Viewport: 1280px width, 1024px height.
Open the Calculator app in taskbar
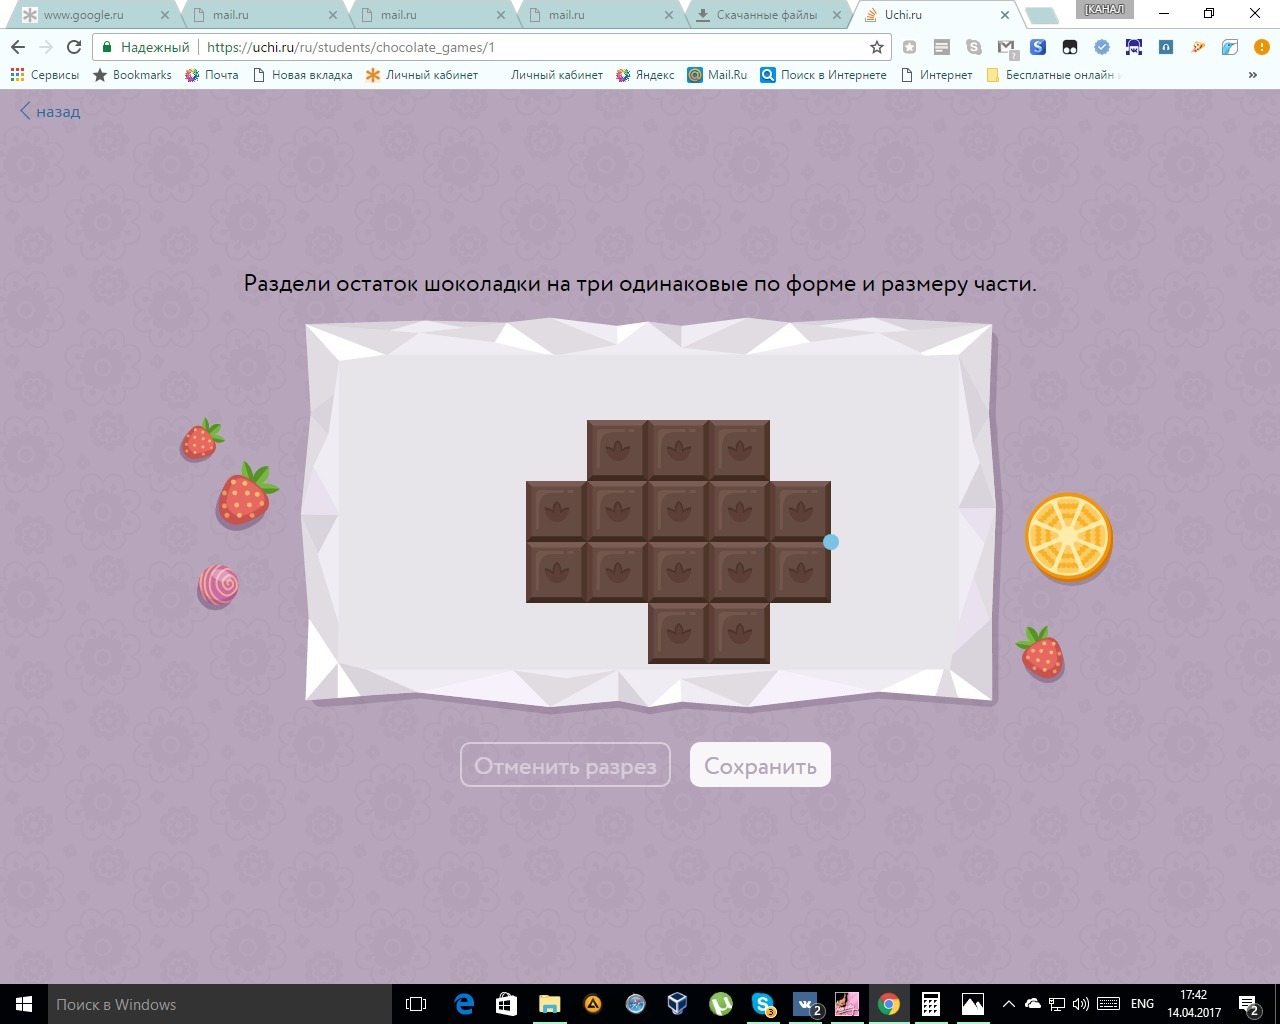[x=930, y=1004]
